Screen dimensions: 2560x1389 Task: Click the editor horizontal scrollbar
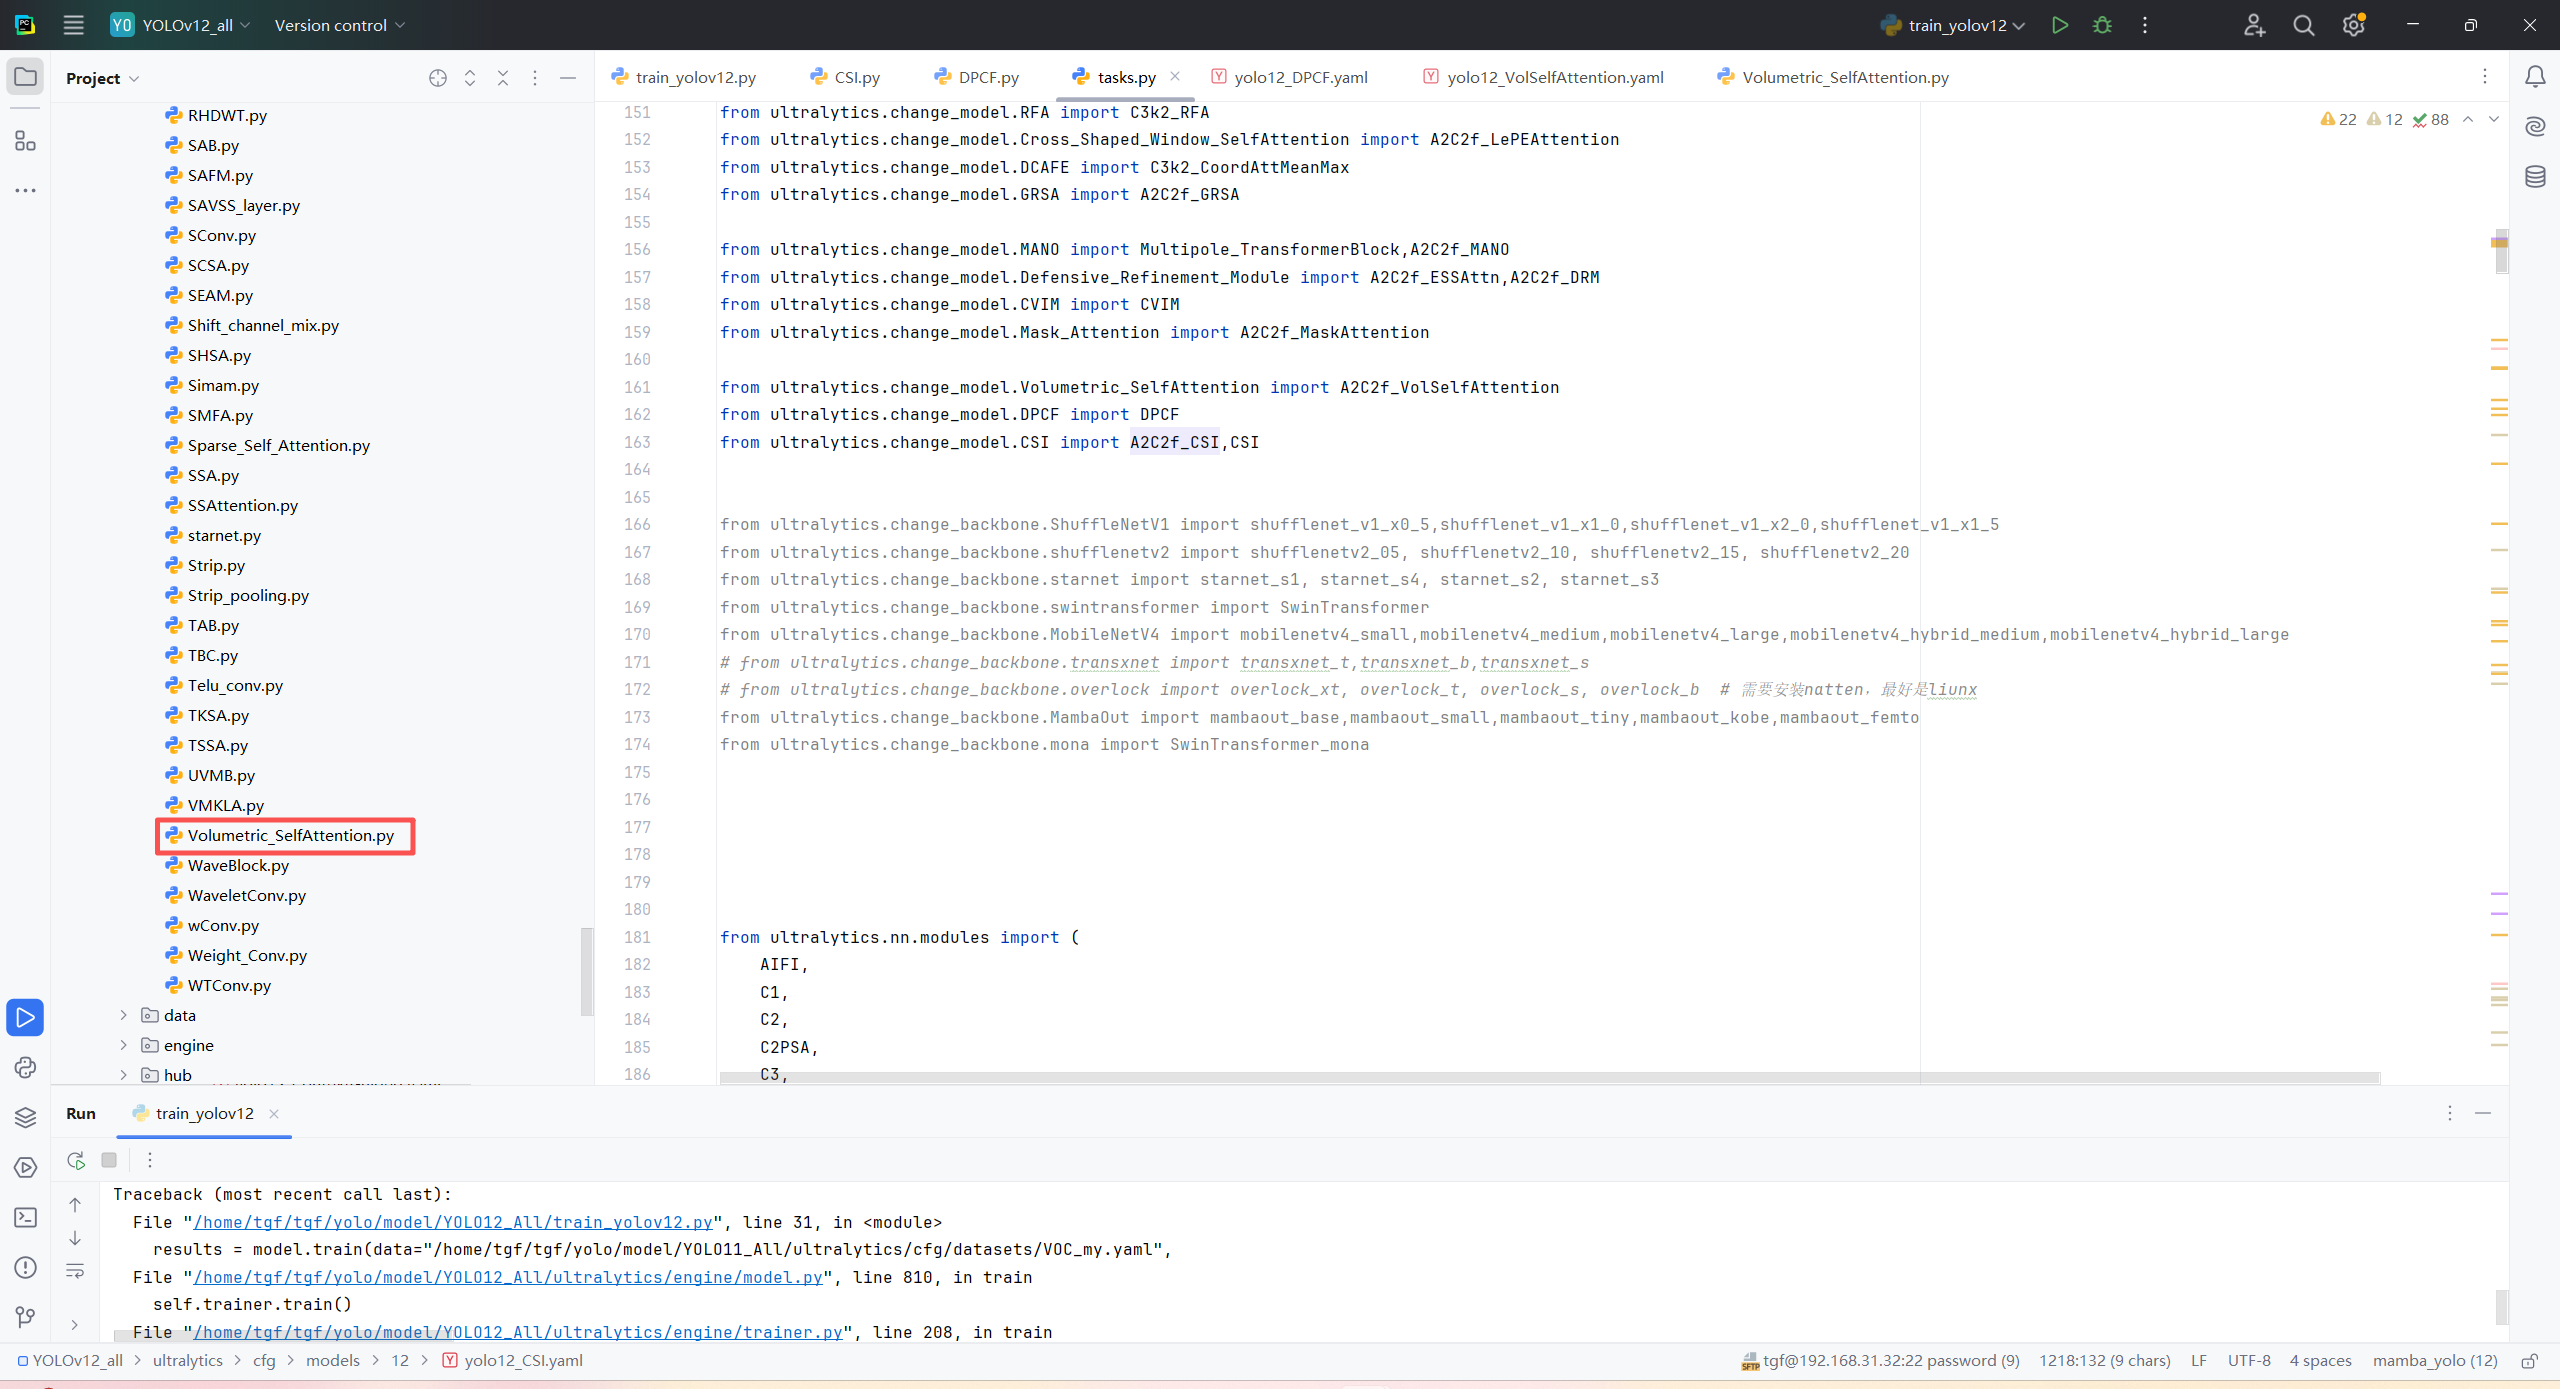tap(1548, 1077)
